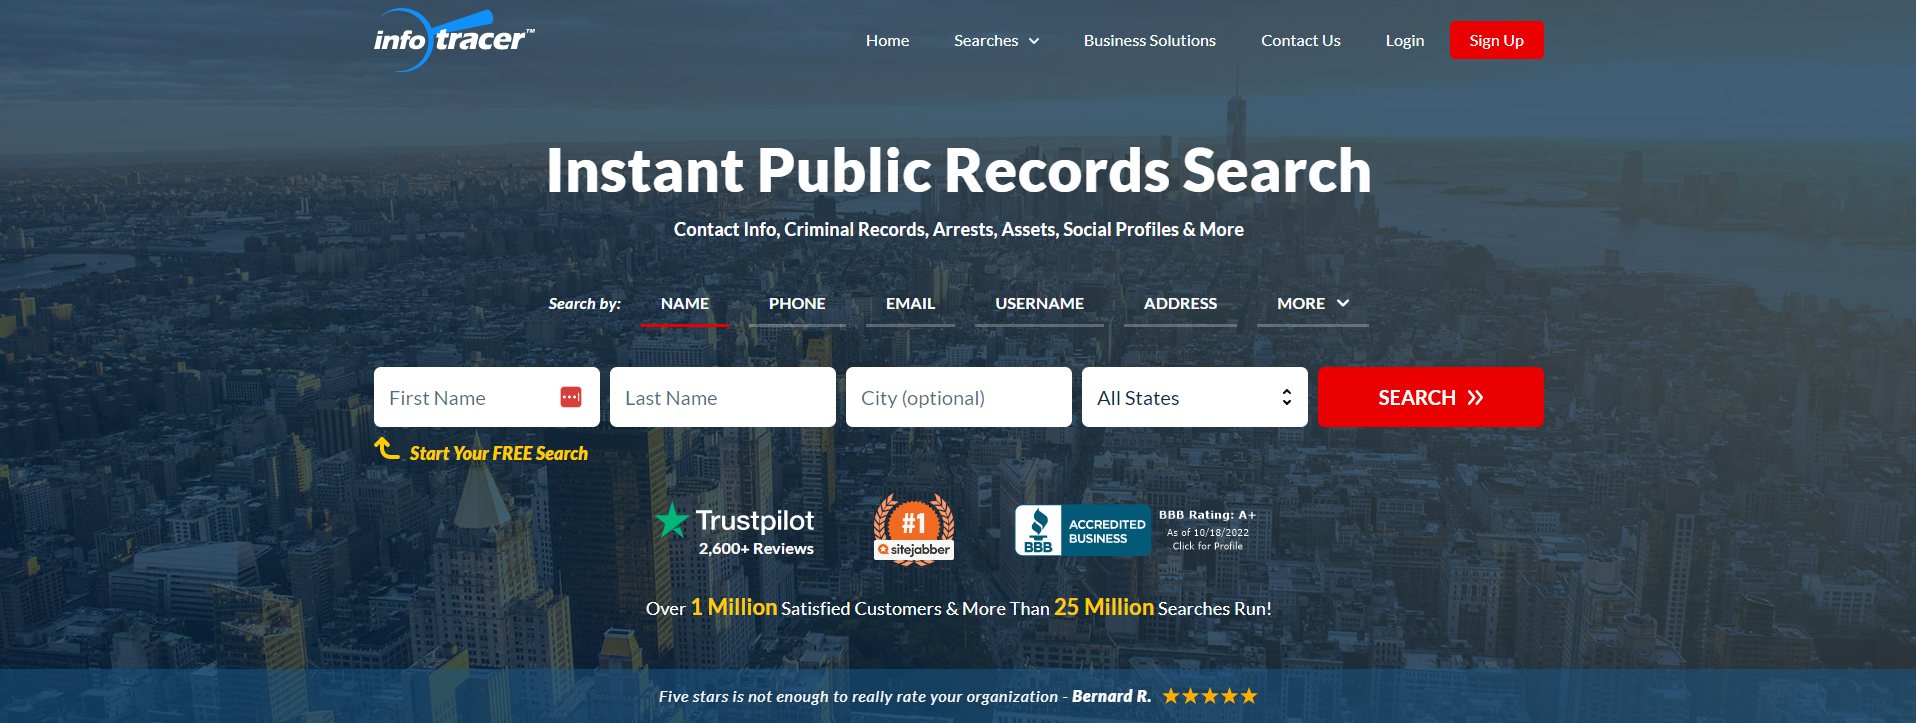Open the Trustpilot reviews badge
This screenshot has height=723, width=1916.
coord(735,529)
